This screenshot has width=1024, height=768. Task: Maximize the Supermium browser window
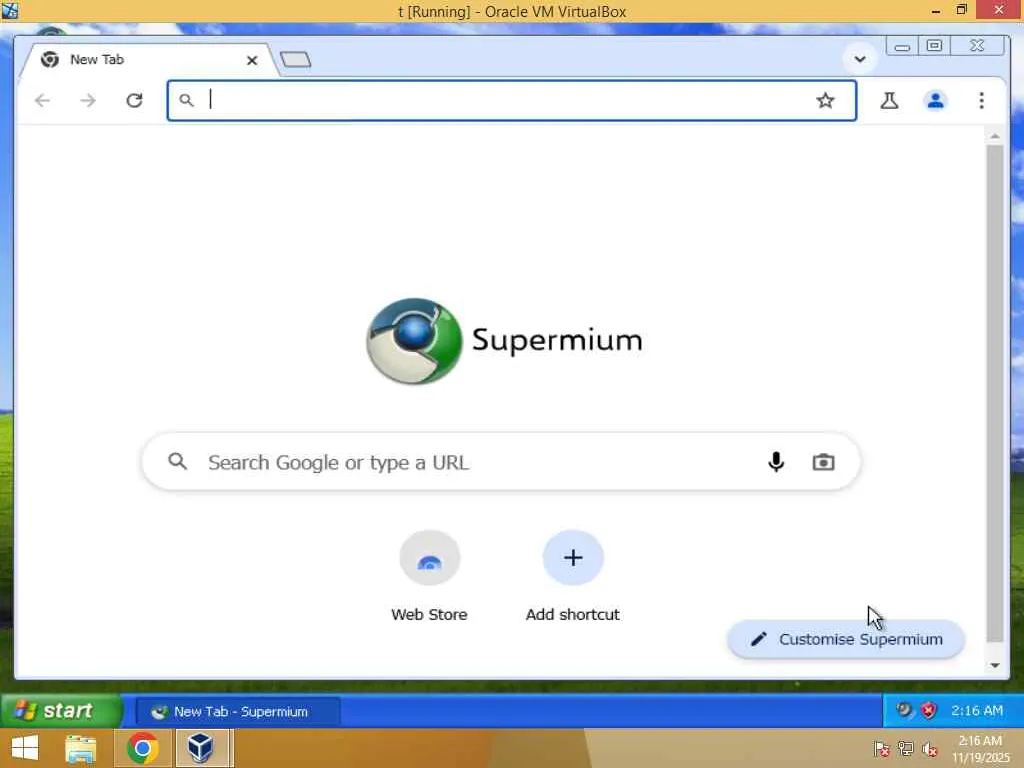pos(935,46)
